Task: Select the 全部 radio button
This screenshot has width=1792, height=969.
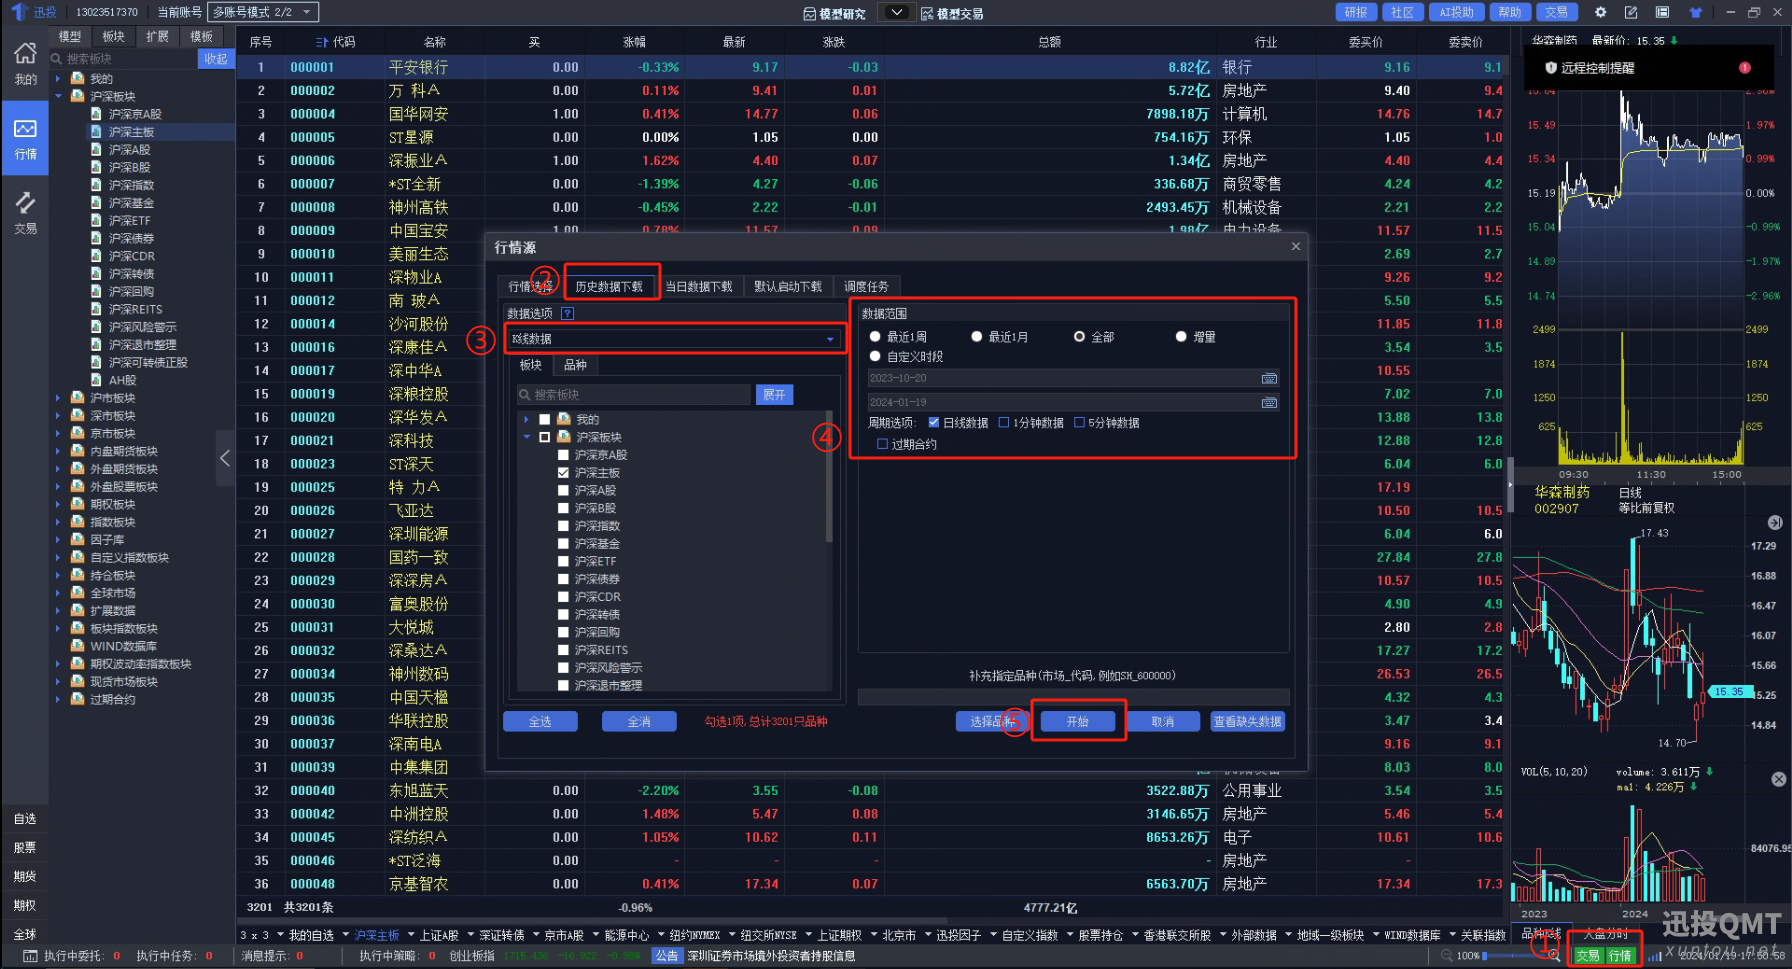Action: coord(1079,337)
